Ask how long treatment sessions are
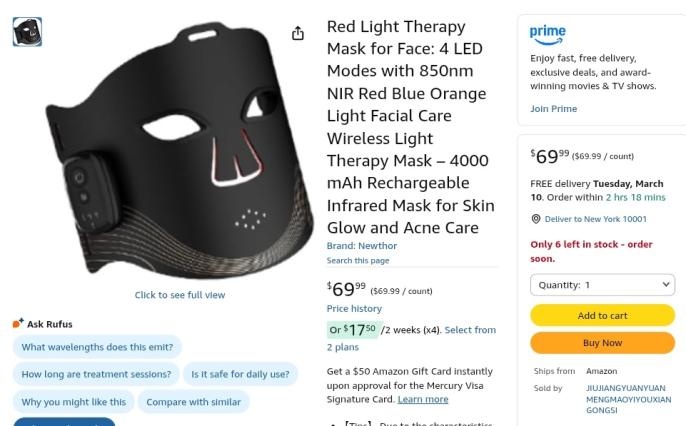Viewport: 686px width, 426px height. [96, 374]
